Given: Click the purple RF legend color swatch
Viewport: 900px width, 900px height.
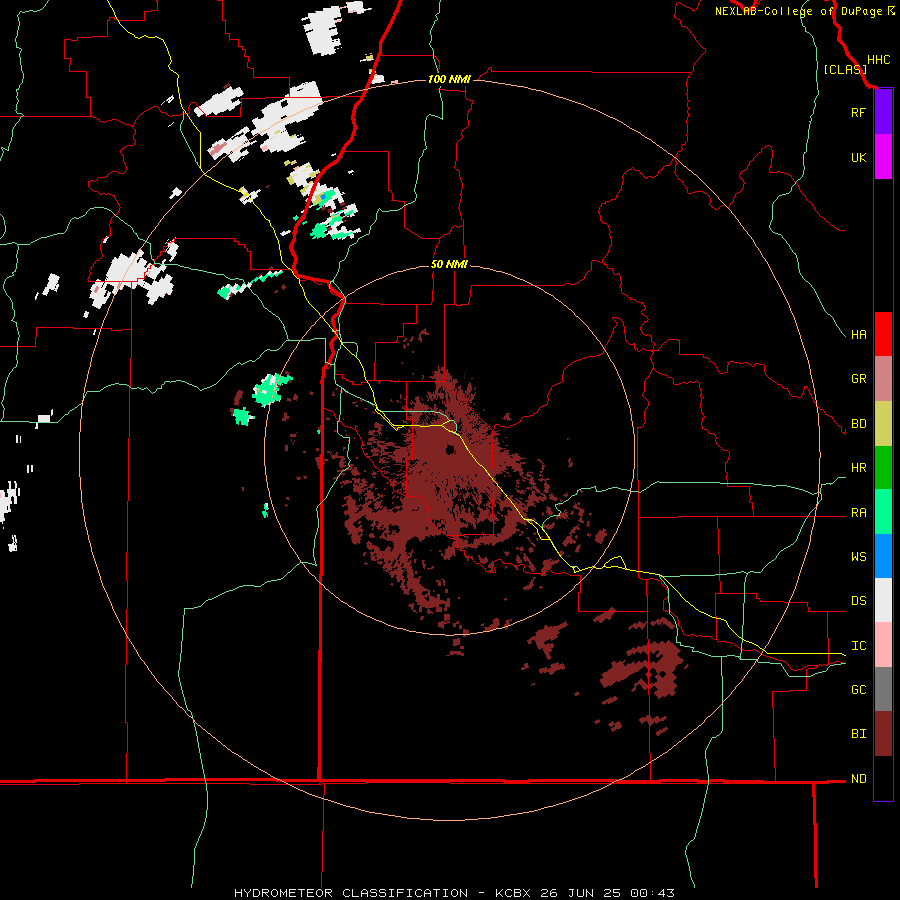Looking at the screenshot, I should [x=883, y=112].
